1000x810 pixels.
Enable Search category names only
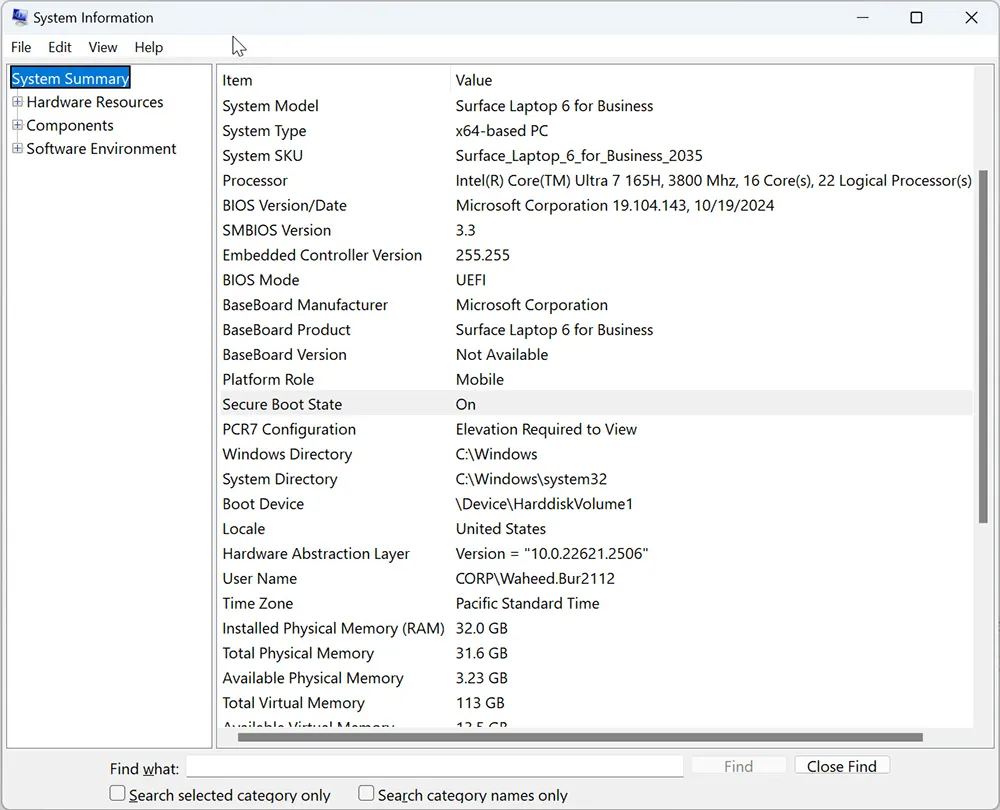[x=366, y=792]
